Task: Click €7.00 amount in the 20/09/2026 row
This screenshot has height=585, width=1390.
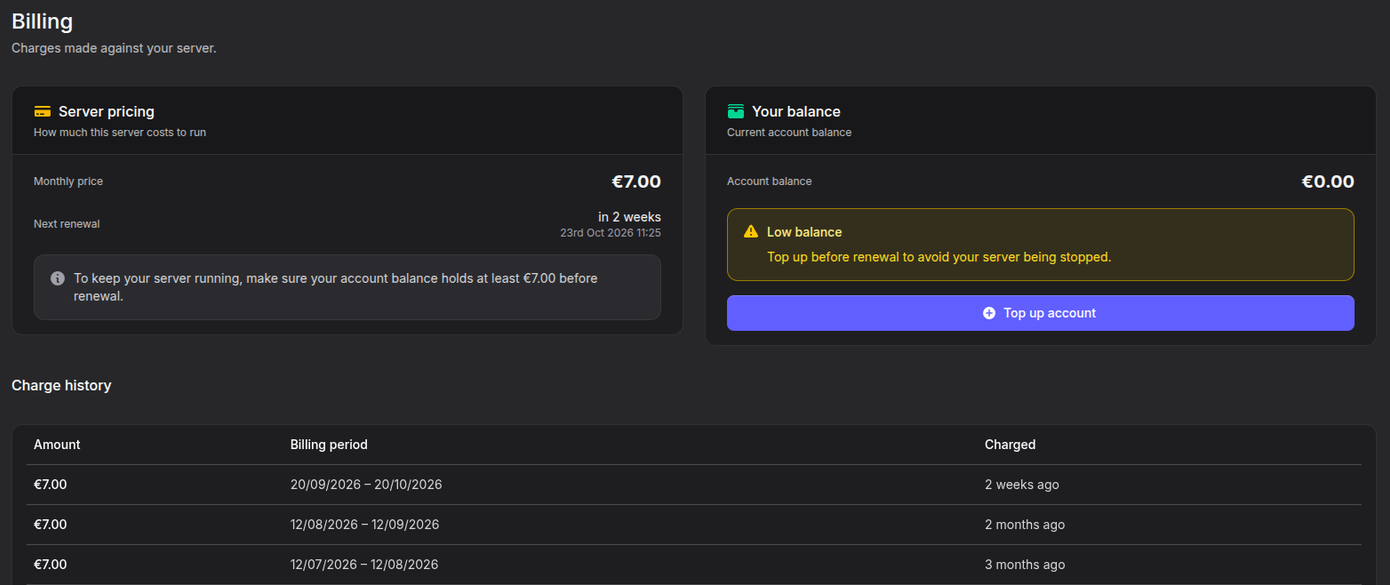Action: 50,484
